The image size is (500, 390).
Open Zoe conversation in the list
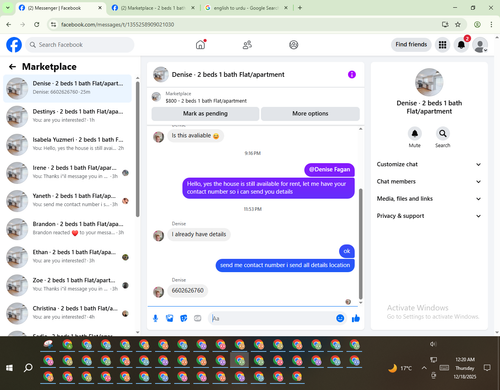tap(67, 285)
